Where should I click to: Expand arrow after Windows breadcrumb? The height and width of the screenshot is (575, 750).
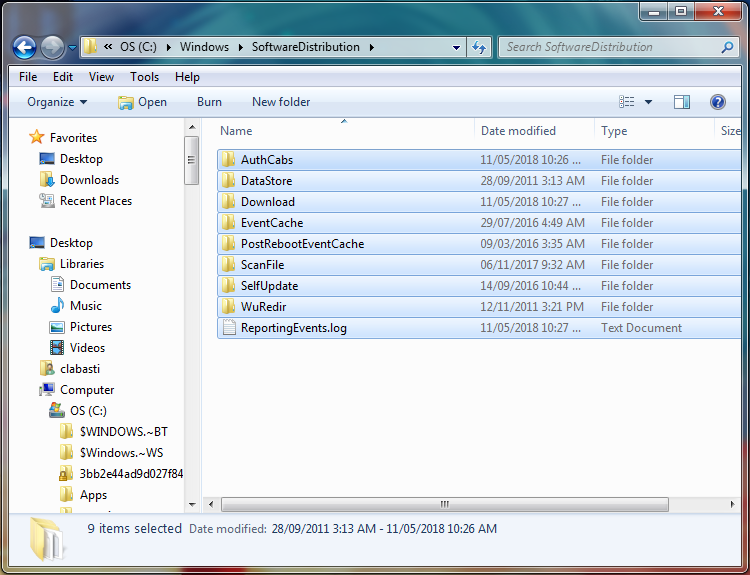click(241, 47)
